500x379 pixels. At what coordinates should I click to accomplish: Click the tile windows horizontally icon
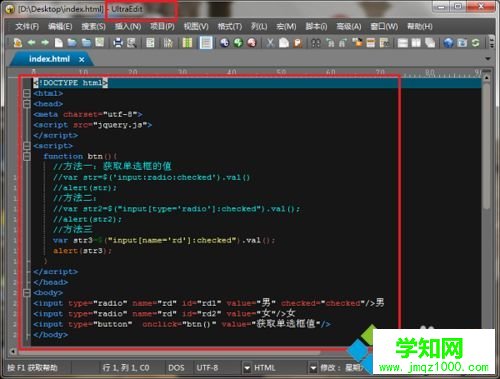pyautogui.click(x=403, y=43)
